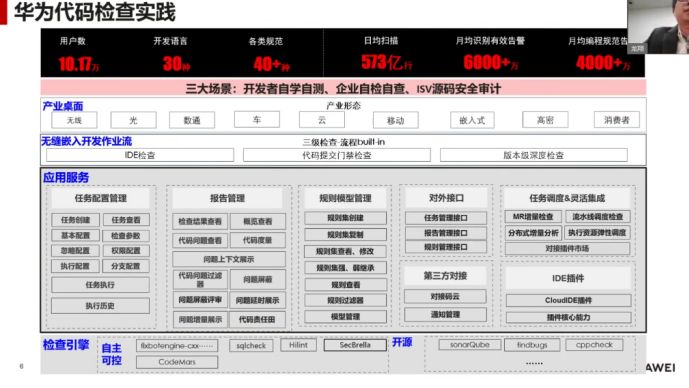Click the '规则集复制' box
The height and width of the screenshot is (388, 689).
click(345, 235)
